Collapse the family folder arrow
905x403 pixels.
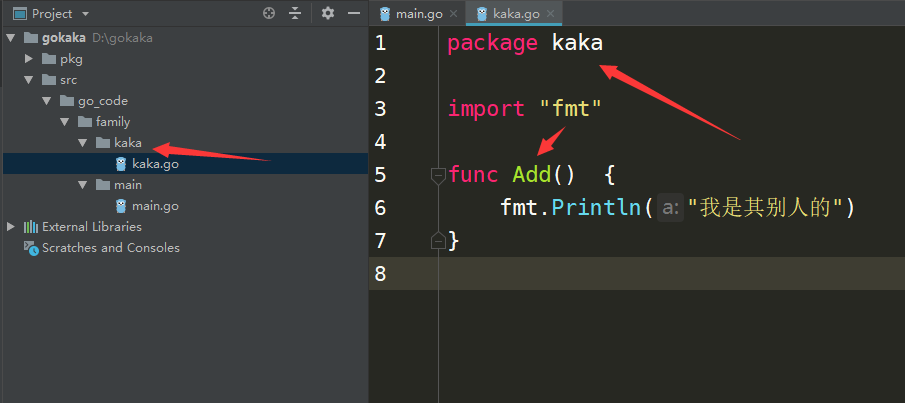pyautogui.click(x=65, y=122)
